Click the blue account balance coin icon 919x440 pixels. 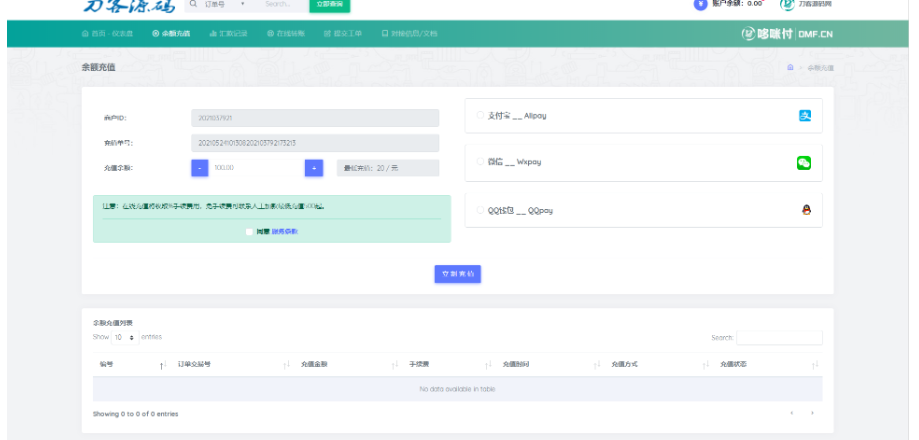click(x=700, y=5)
